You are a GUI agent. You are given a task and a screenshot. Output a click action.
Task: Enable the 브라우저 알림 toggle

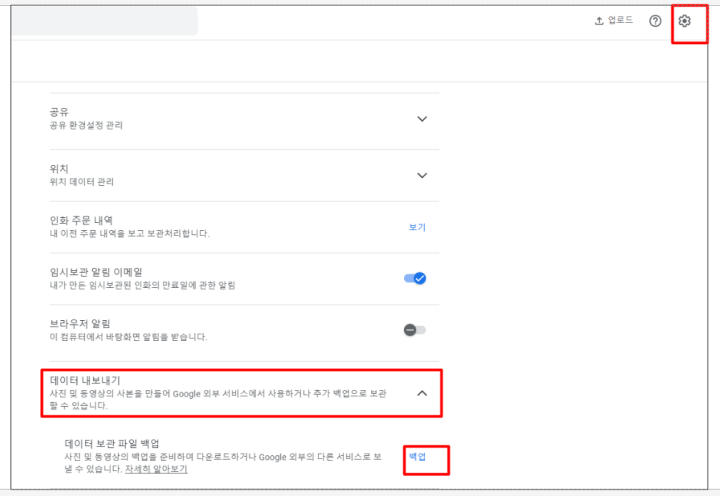coord(415,330)
